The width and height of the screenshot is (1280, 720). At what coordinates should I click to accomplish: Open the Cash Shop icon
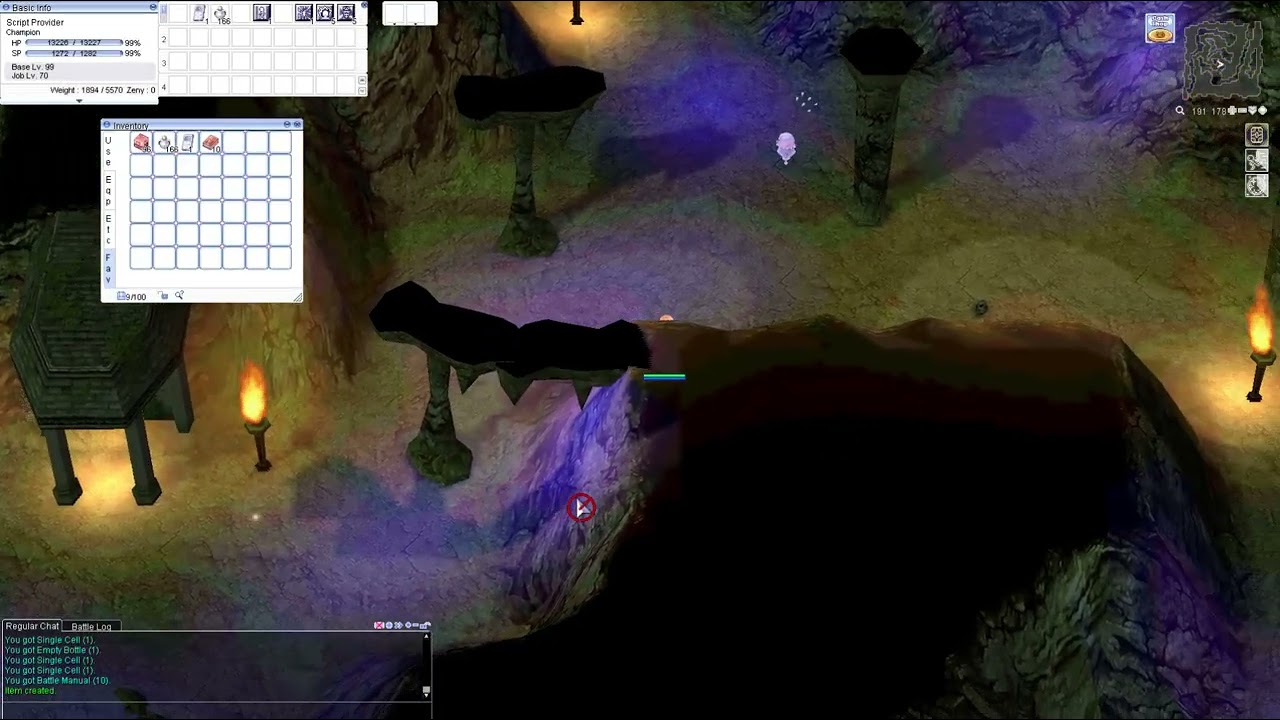coord(1160,28)
